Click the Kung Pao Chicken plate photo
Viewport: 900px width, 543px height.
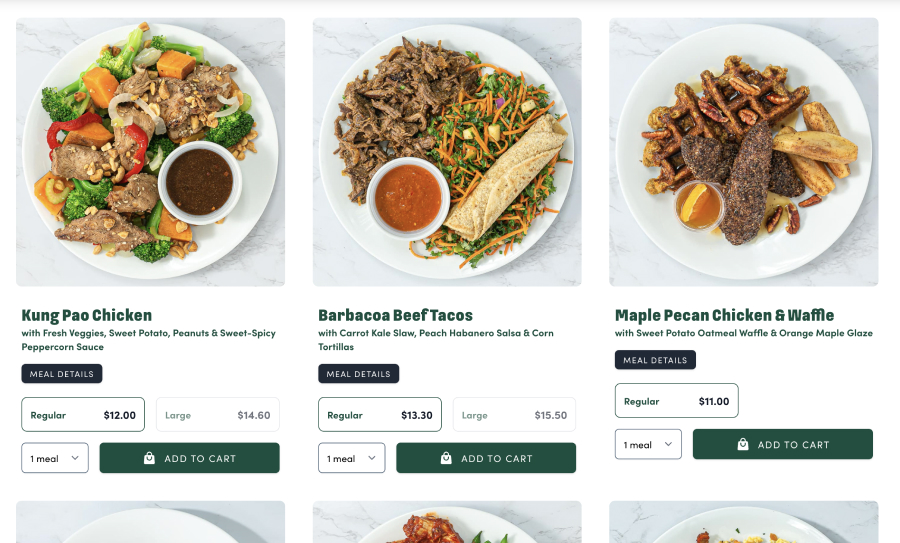(150, 152)
